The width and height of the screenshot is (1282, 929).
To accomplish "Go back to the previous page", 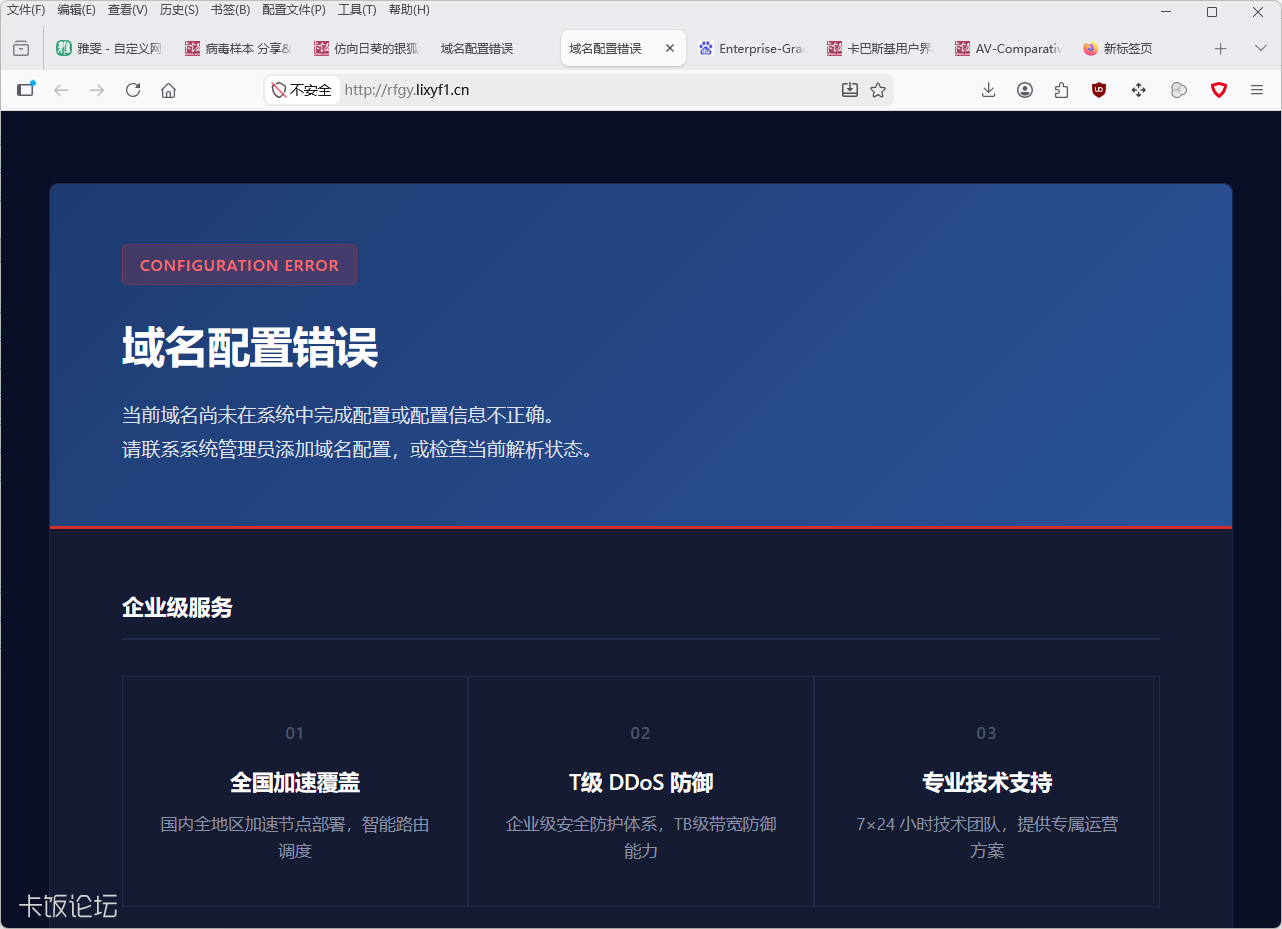I will coord(61,90).
